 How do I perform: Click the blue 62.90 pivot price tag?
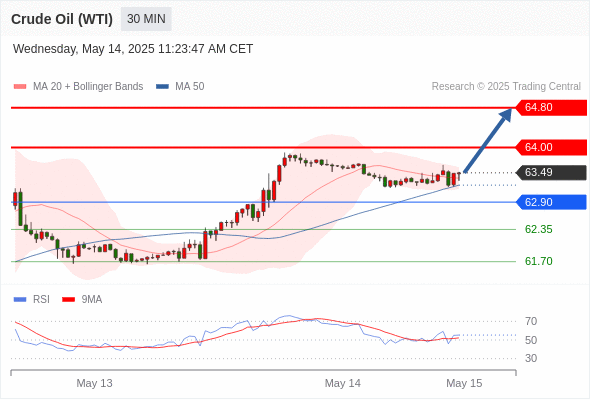pos(551,202)
